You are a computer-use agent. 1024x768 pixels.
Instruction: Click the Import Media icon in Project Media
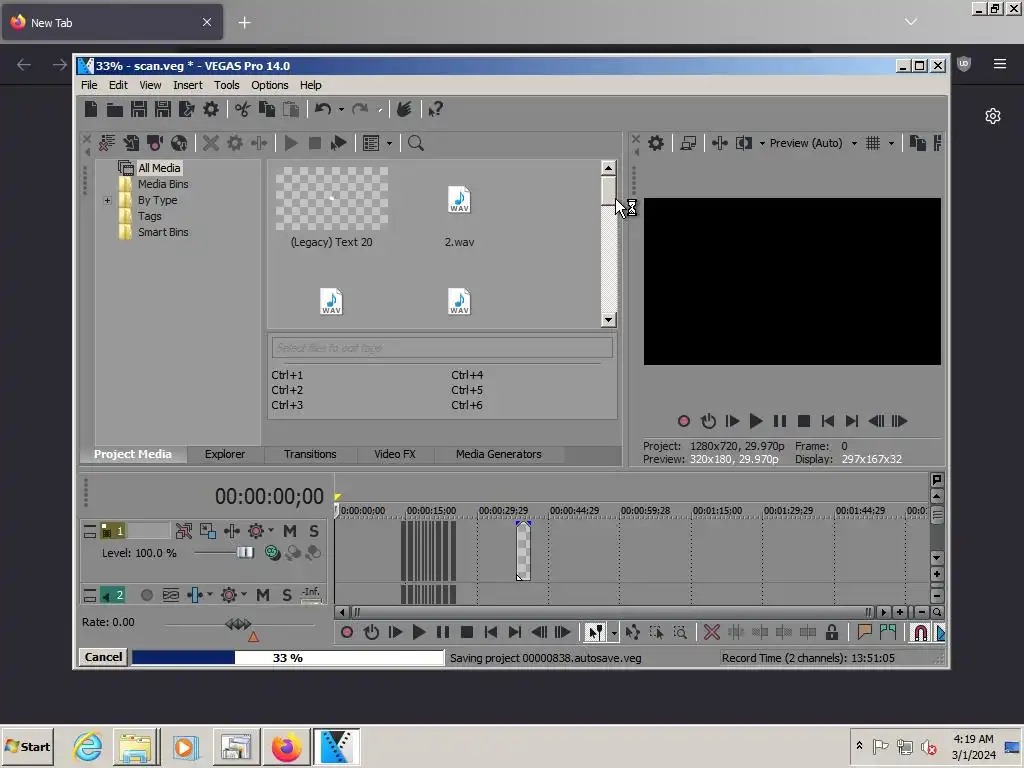pyautogui.click(x=131, y=143)
